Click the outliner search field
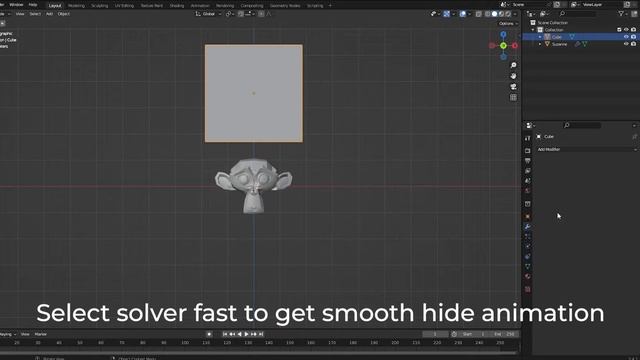The height and width of the screenshot is (360, 640). pos(577,14)
